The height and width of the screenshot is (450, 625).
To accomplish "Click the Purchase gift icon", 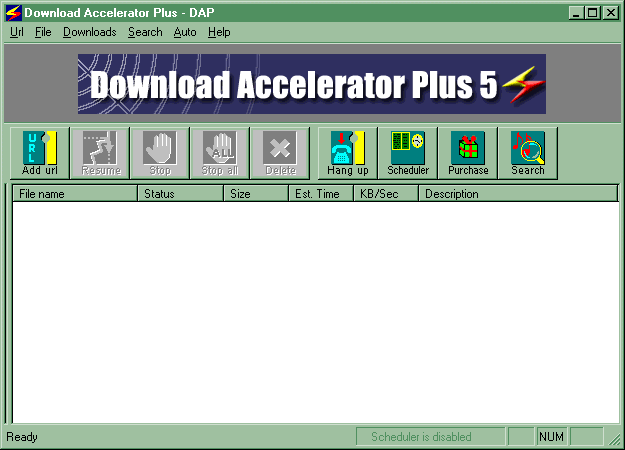I will (x=468, y=153).
